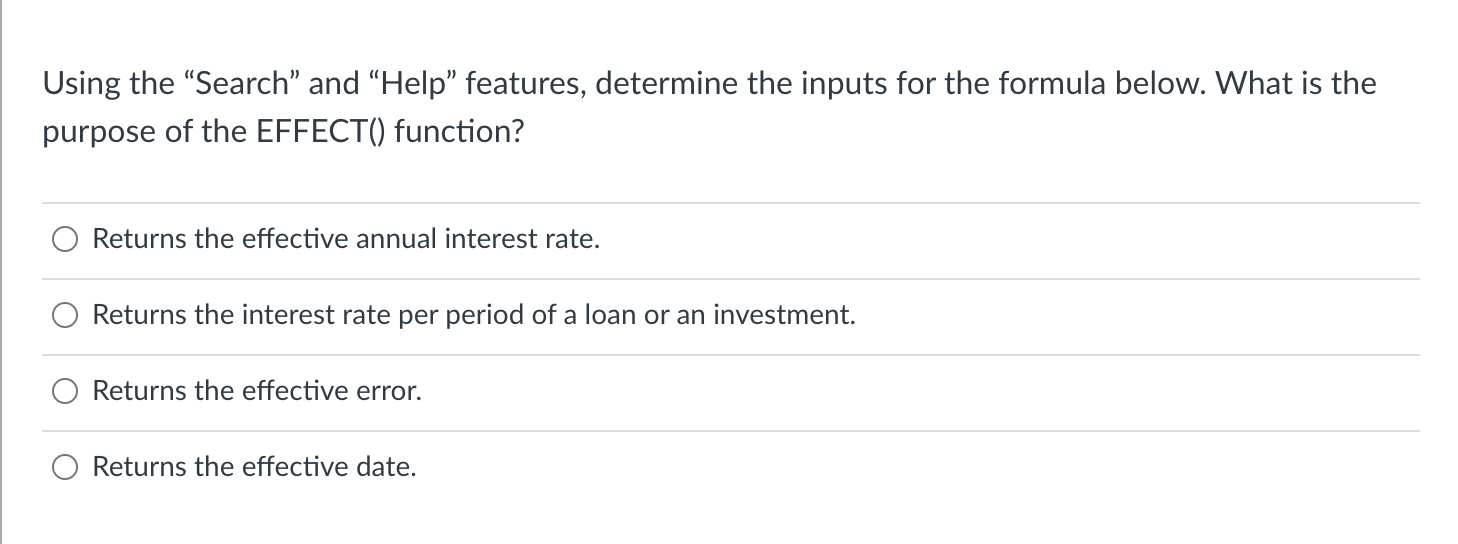Click label text 'Returns the effective error.'
The width and height of the screenshot is (1458, 544).
[x=257, y=392]
